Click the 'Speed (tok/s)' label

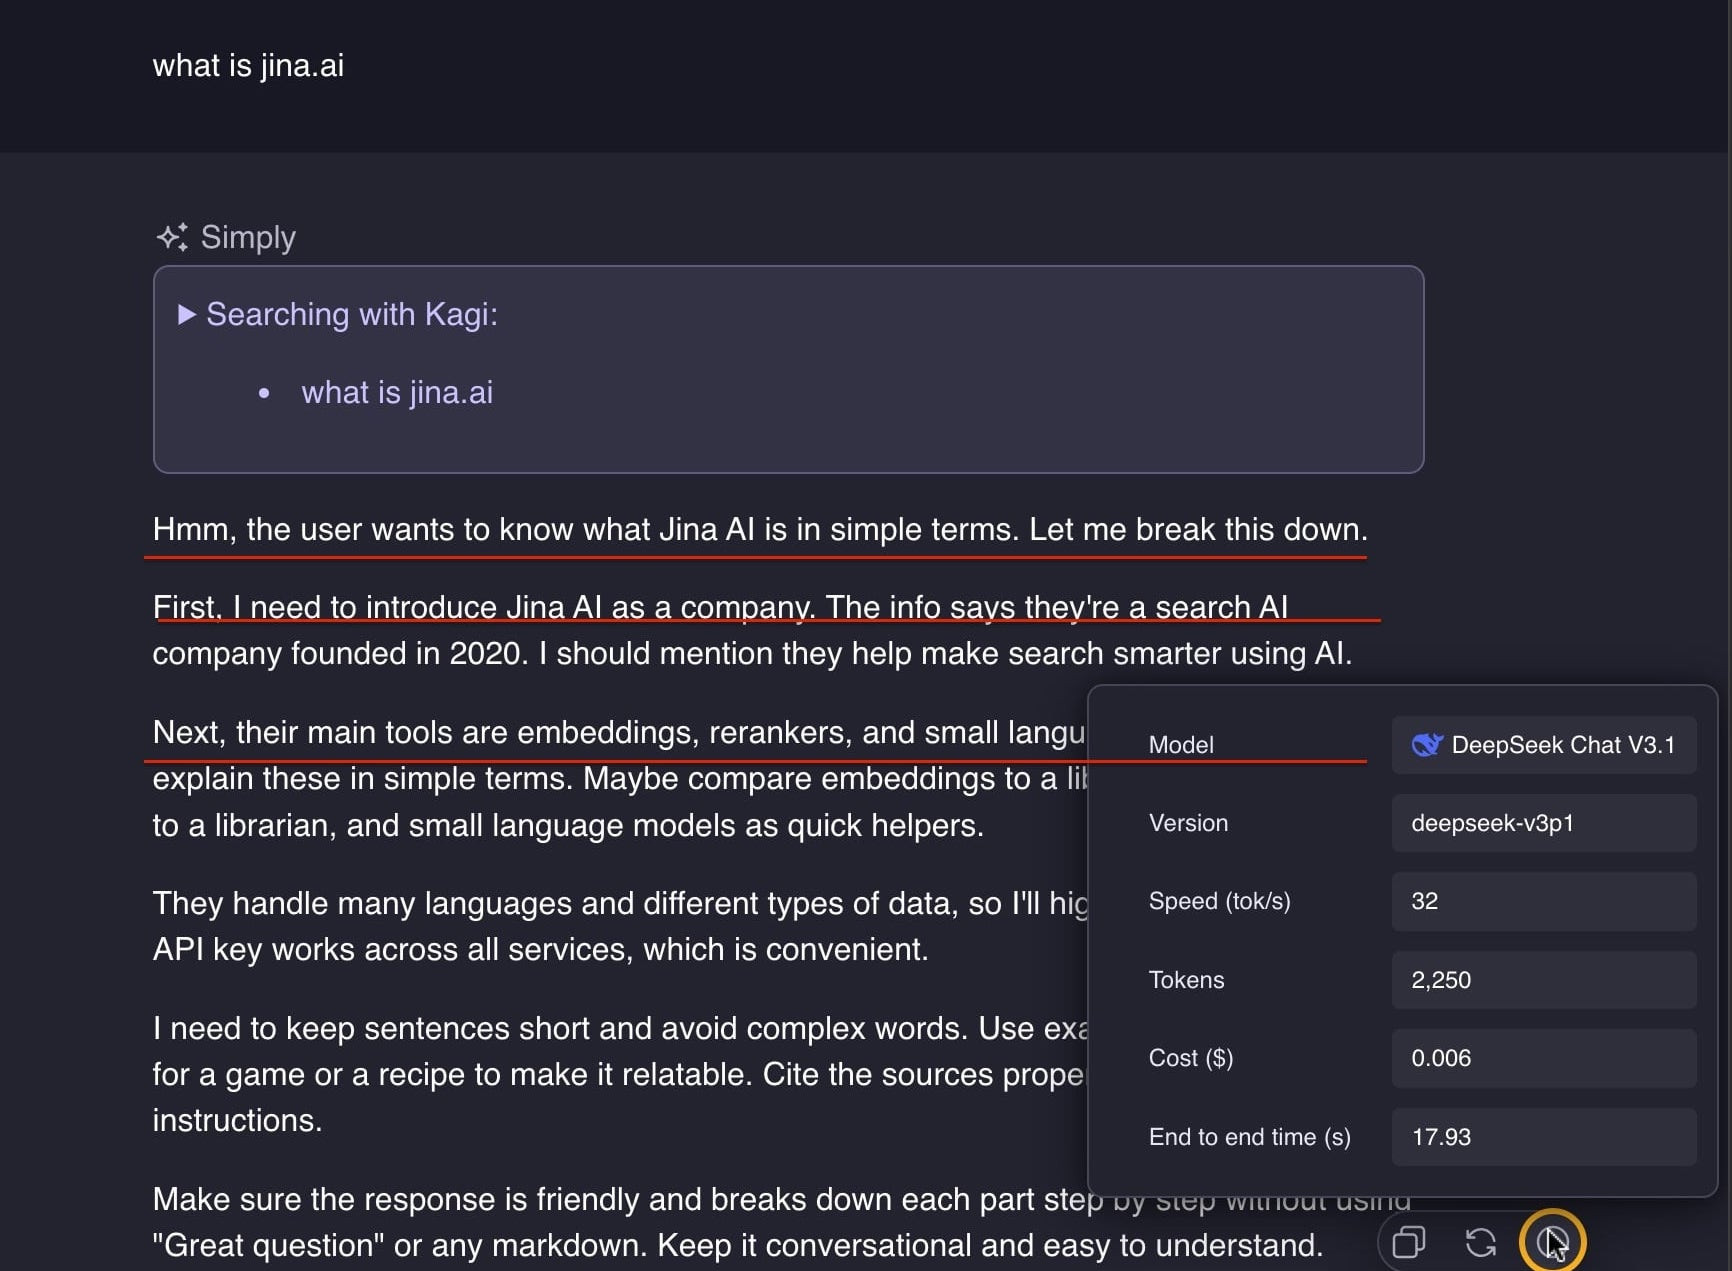tap(1219, 901)
